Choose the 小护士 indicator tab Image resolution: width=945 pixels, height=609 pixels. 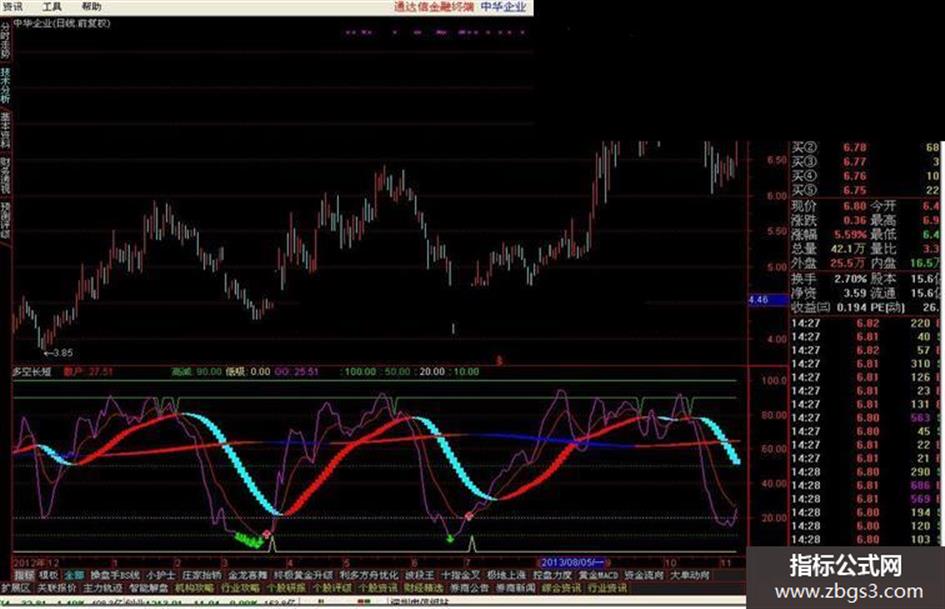click(160, 576)
